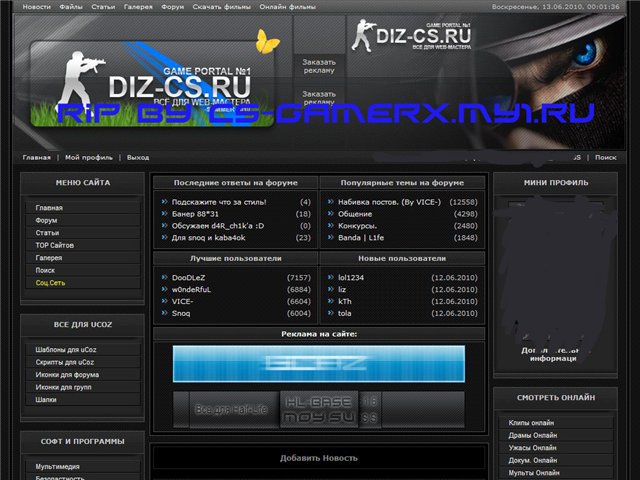
Task: Click the date and time in top bar
Action: (556, 7)
